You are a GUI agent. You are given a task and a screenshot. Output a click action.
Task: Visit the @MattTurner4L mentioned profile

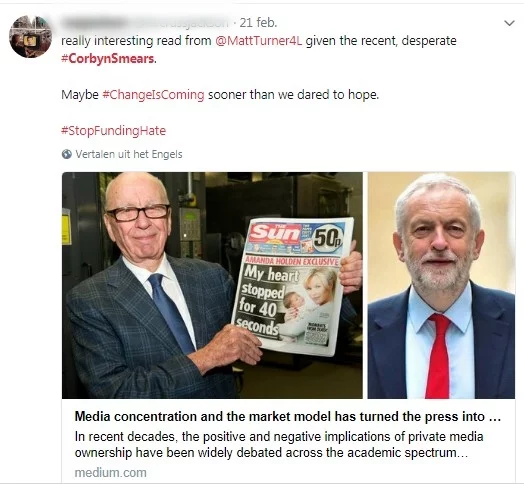coord(259,41)
